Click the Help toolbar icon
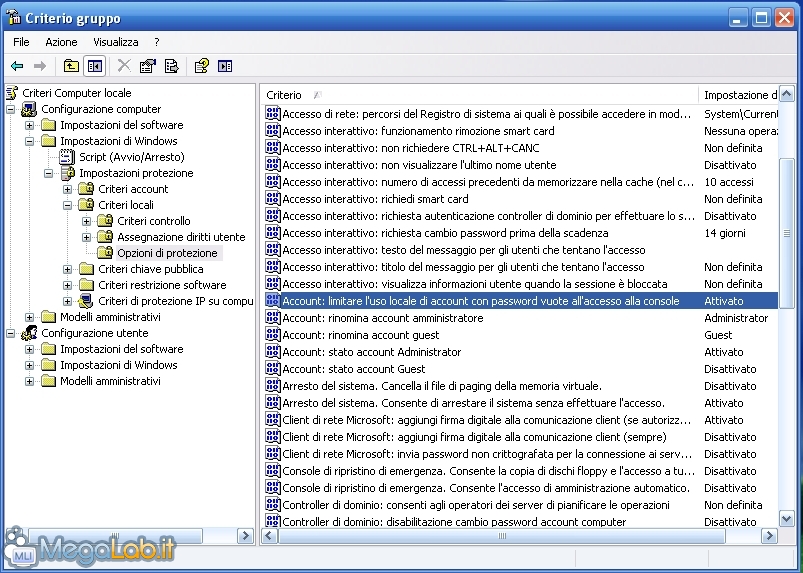This screenshot has height=573, width=803. [x=201, y=66]
